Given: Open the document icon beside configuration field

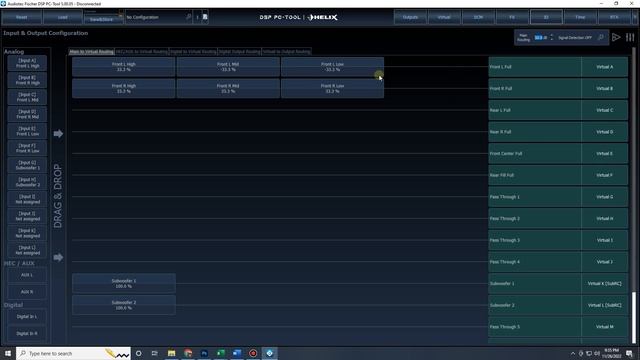Looking at the screenshot, I should pos(205,17).
